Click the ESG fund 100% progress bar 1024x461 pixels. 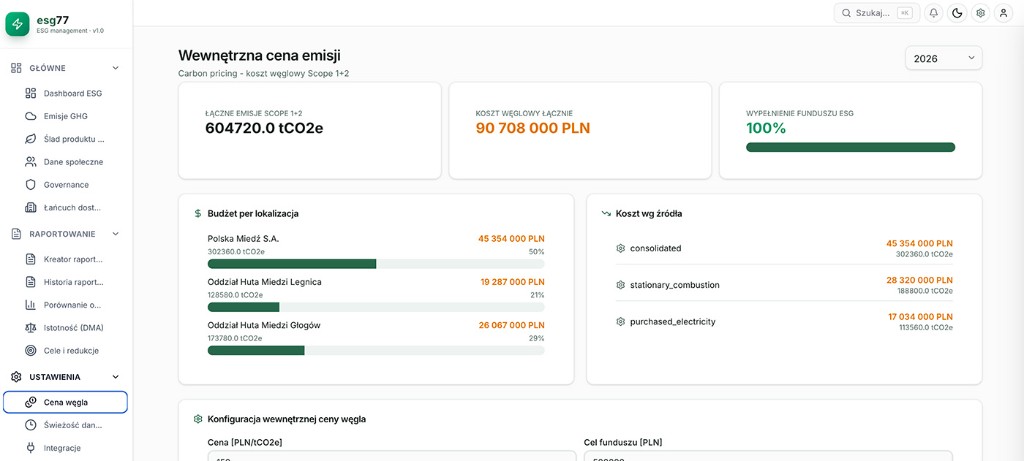[850, 148]
